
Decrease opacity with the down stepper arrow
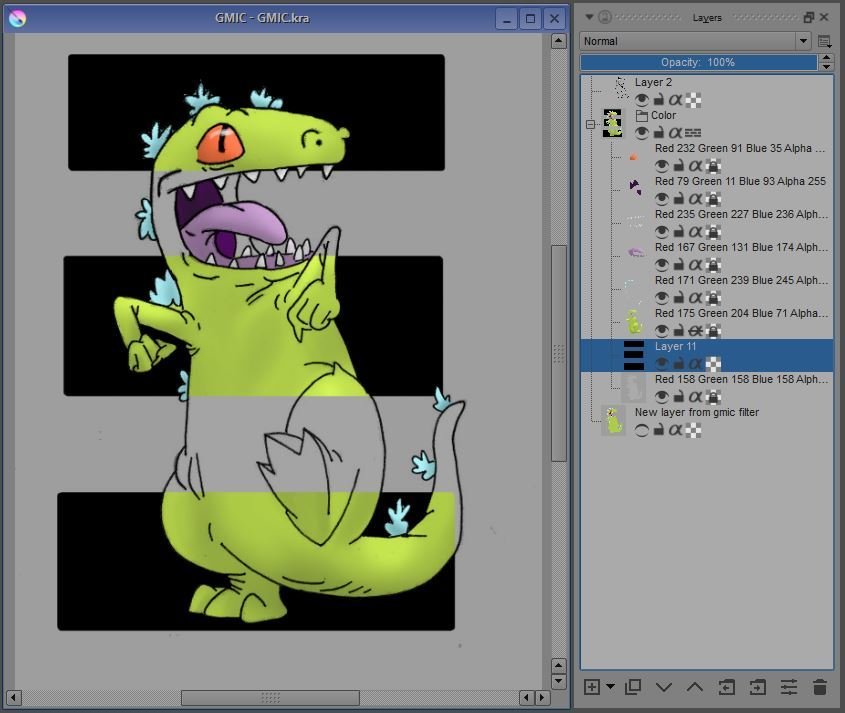826,67
